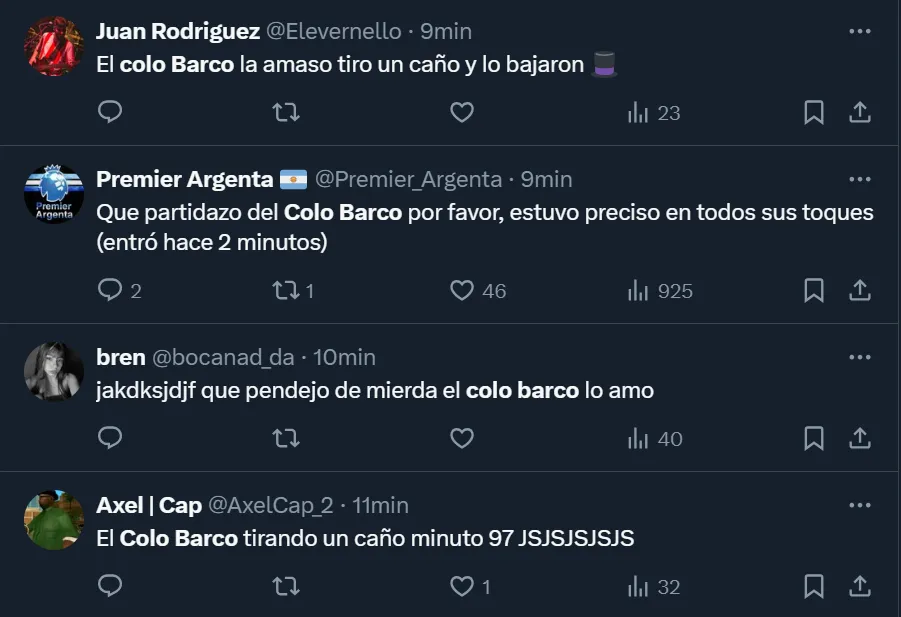Reply to bren's tweet
This screenshot has height=617, width=901.
coord(110,438)
